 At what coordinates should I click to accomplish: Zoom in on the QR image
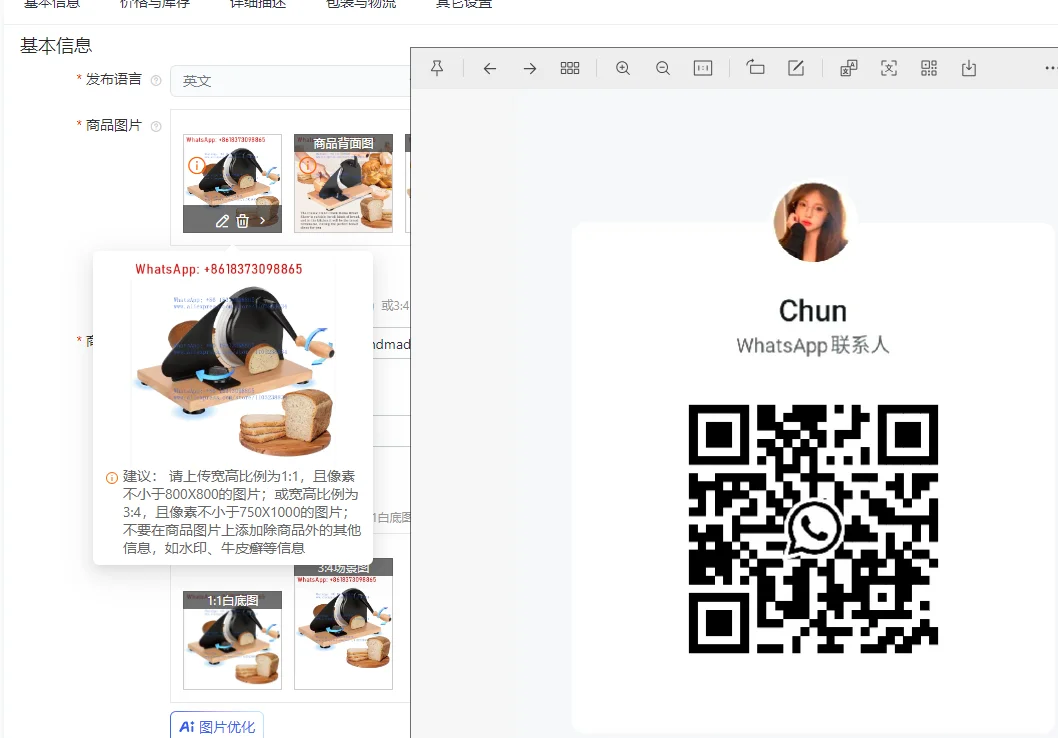pyautogui.click(x=623, y=68)
